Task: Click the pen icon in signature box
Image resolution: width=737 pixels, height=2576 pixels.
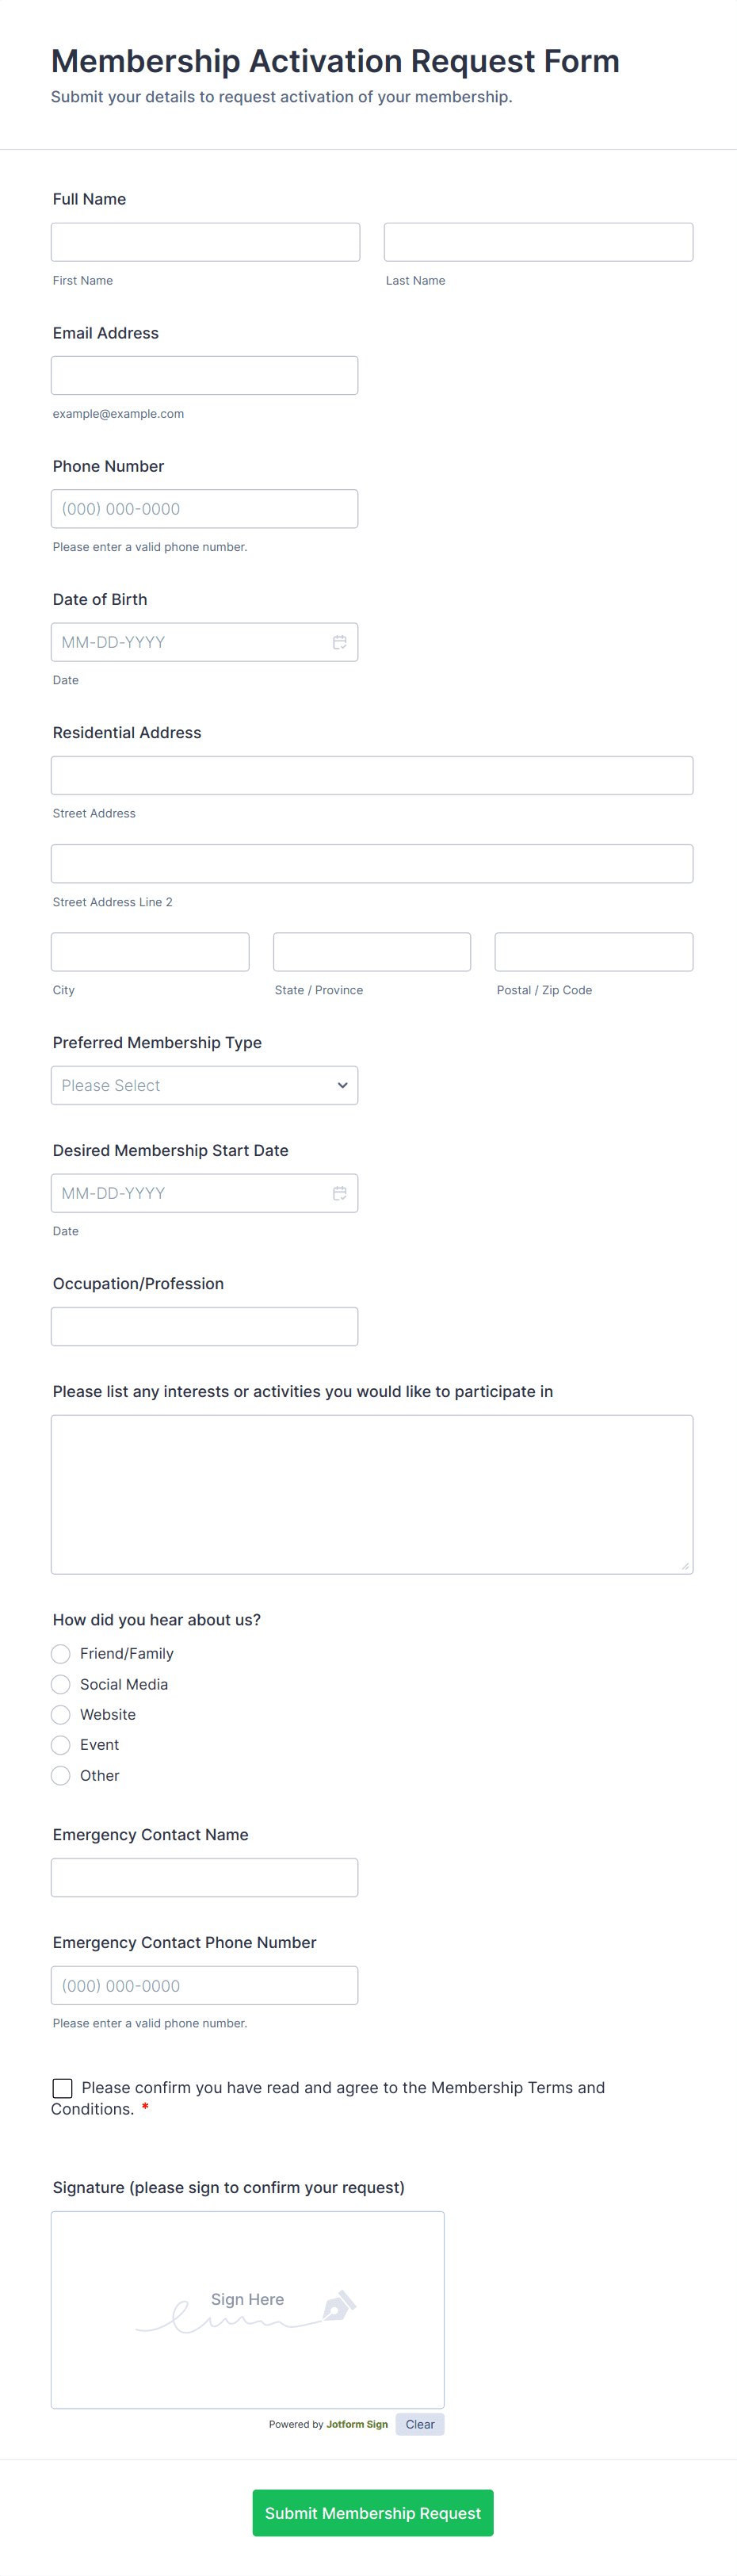Action: pos(338,2306)
